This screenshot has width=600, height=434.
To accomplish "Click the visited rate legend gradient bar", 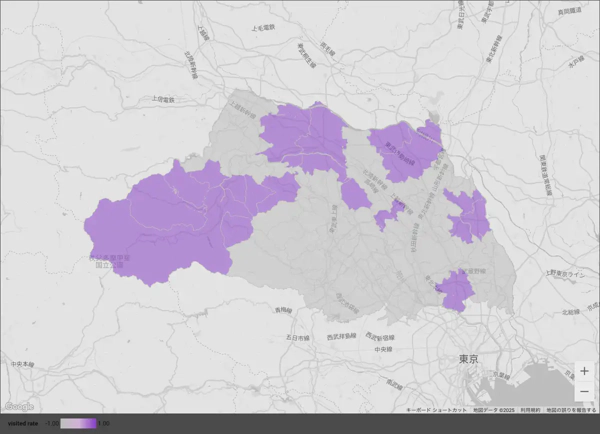I will tap(78, 424).
